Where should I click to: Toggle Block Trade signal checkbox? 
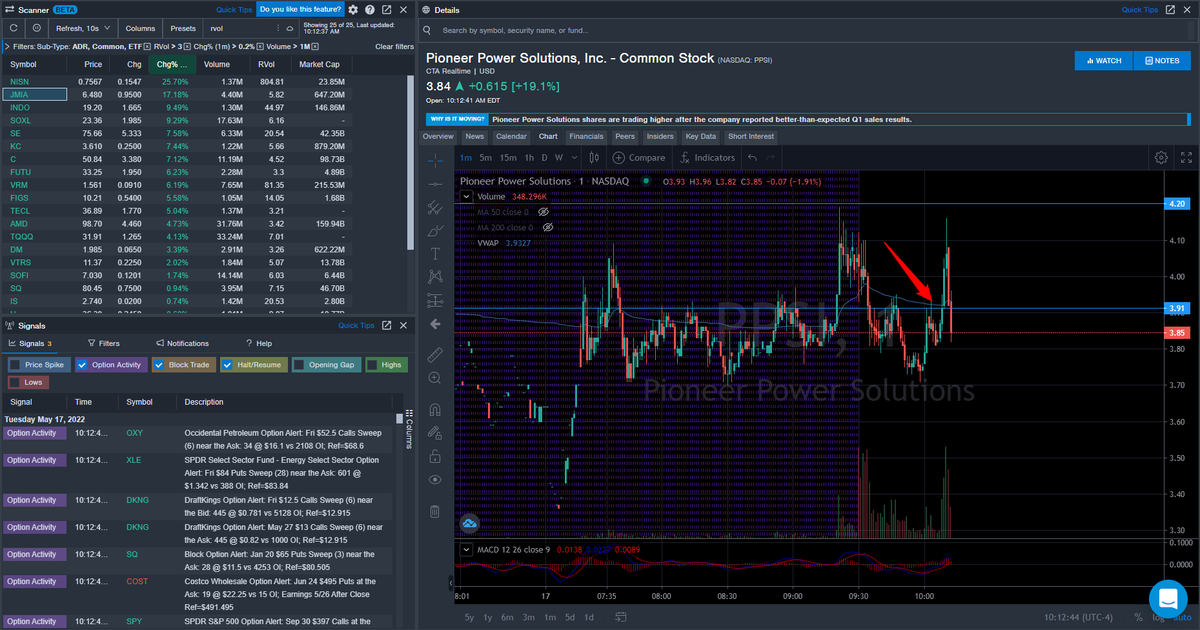(x=158, y=365)
